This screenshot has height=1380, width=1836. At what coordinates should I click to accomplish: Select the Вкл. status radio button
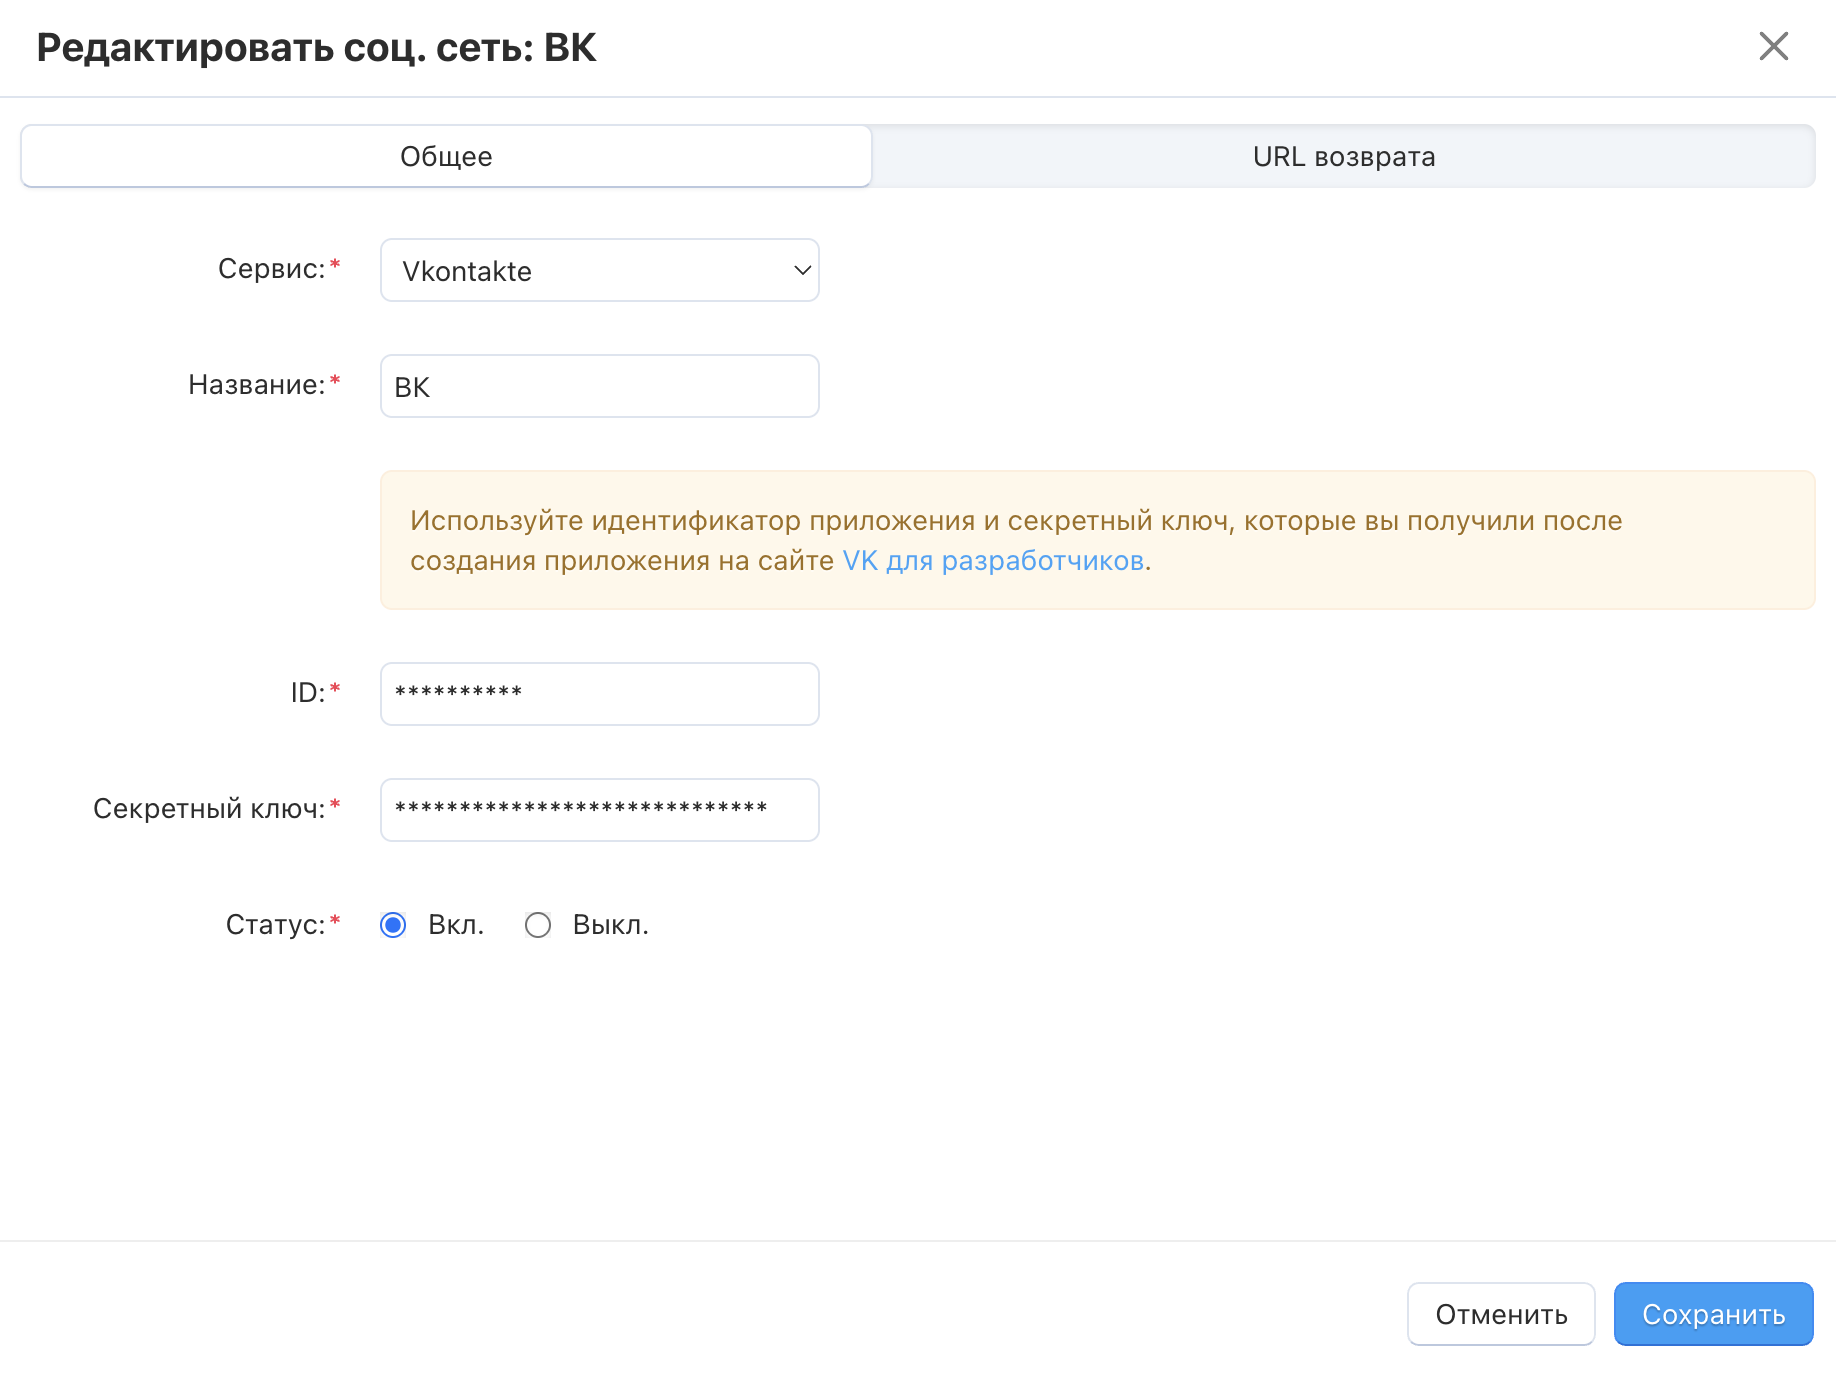(x=394, y=925)
